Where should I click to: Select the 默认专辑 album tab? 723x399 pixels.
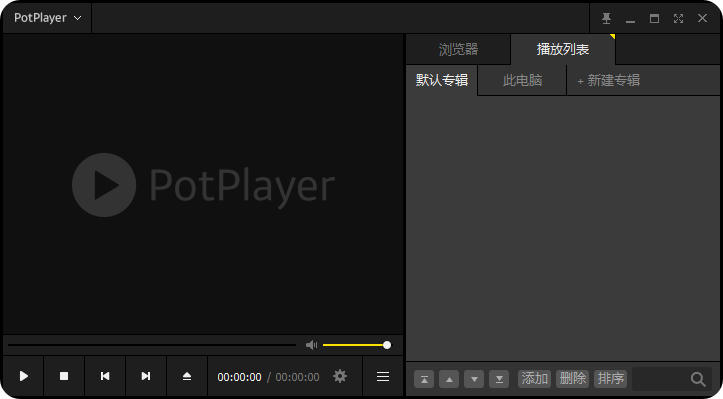[442, 80]
